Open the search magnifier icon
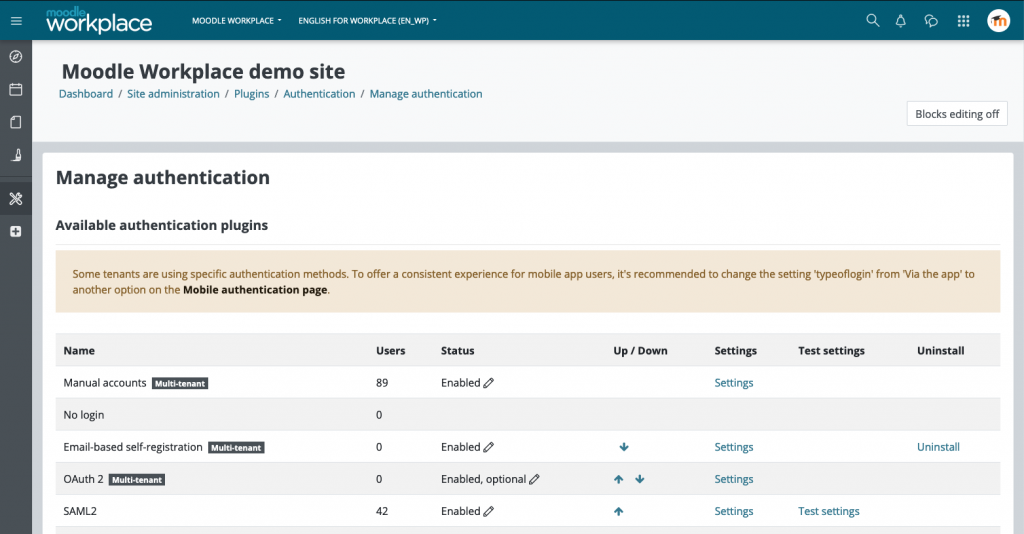This screenshot has width=1024, height=534. pos(872,20)
